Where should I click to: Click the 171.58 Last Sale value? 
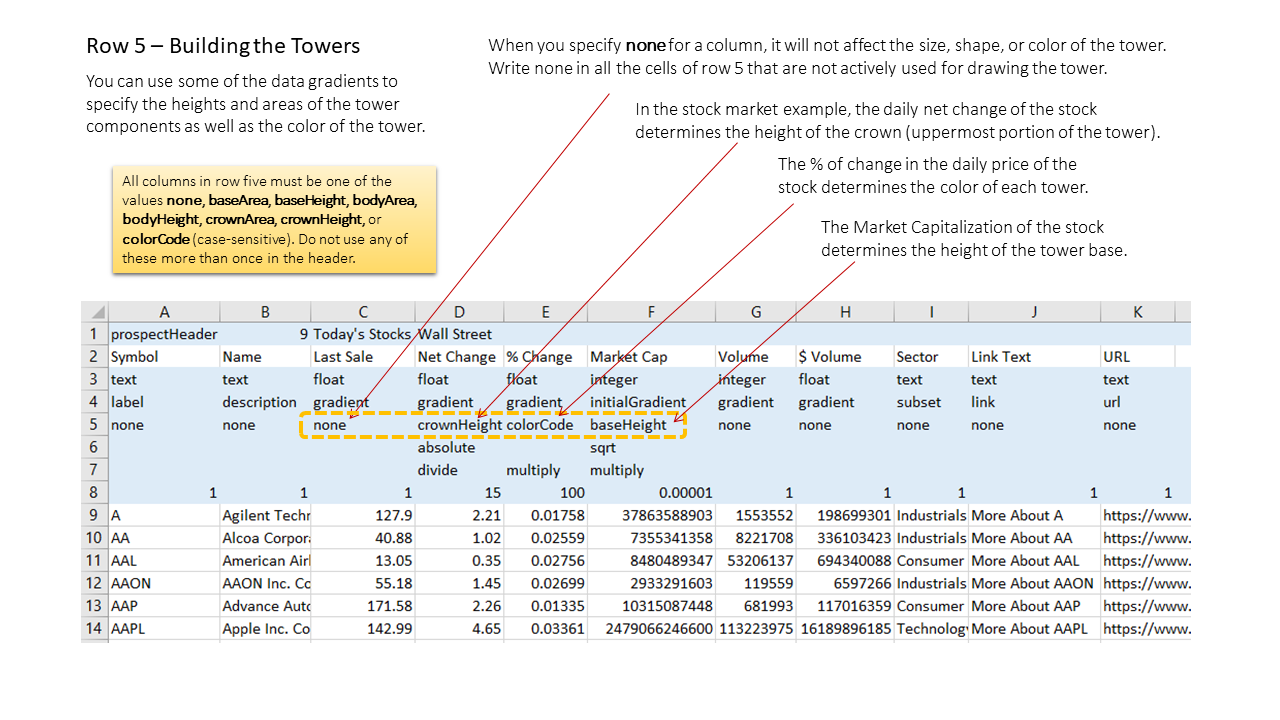(363, 606)
